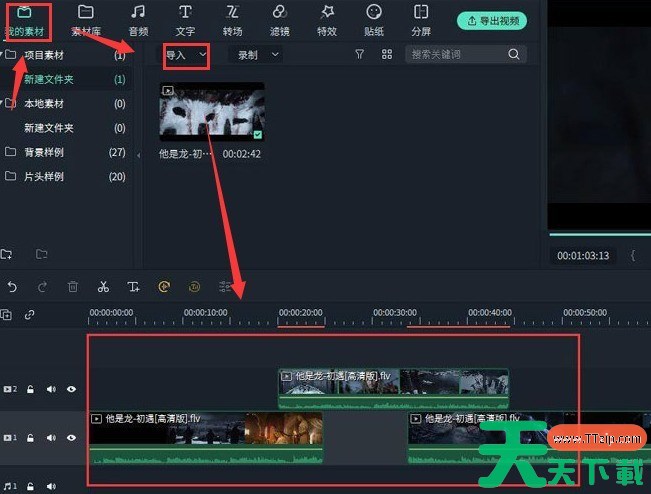Click the undo arrow in timeline toolbar
The image size is (651, 494).
(x=12, y=287)
